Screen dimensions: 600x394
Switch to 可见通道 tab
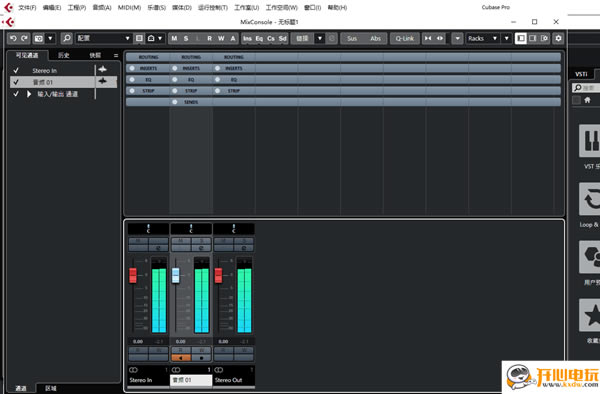point(27,55)
